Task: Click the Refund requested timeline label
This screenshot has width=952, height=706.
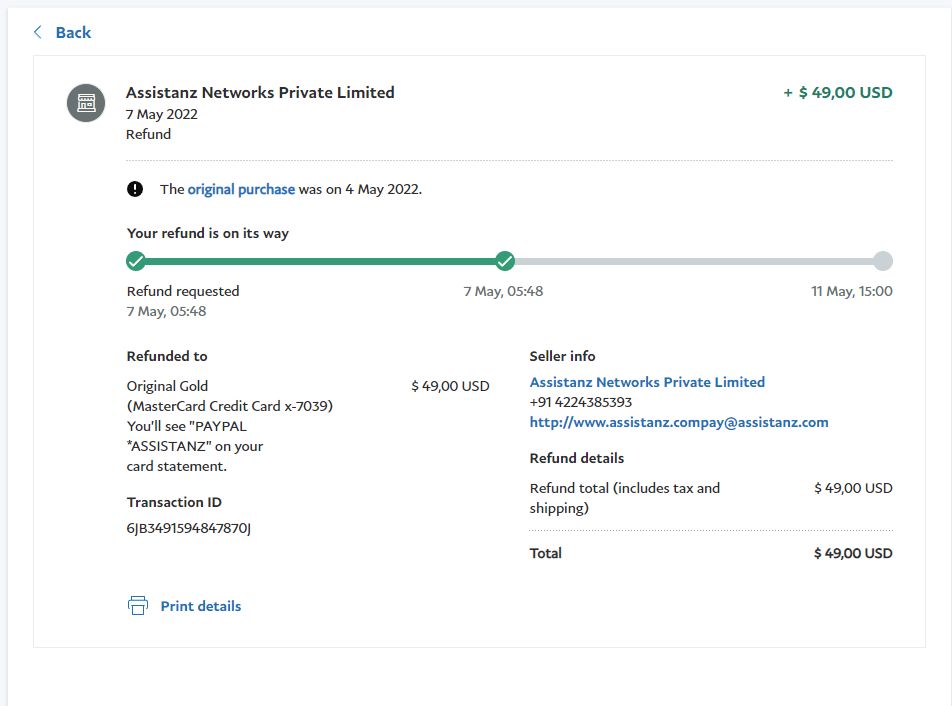Action: click(x=183, y=291)
